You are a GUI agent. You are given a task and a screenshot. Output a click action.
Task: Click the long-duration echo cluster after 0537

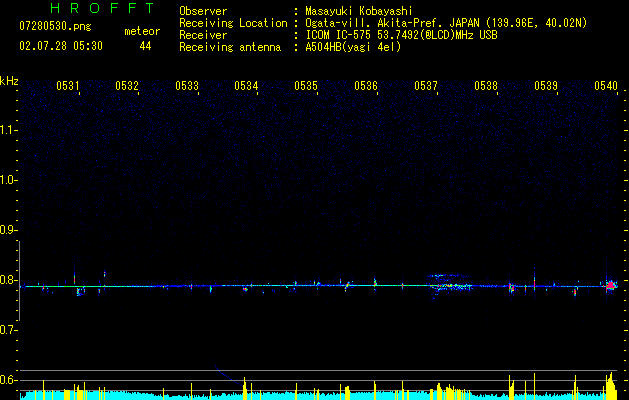pos(451,285)
